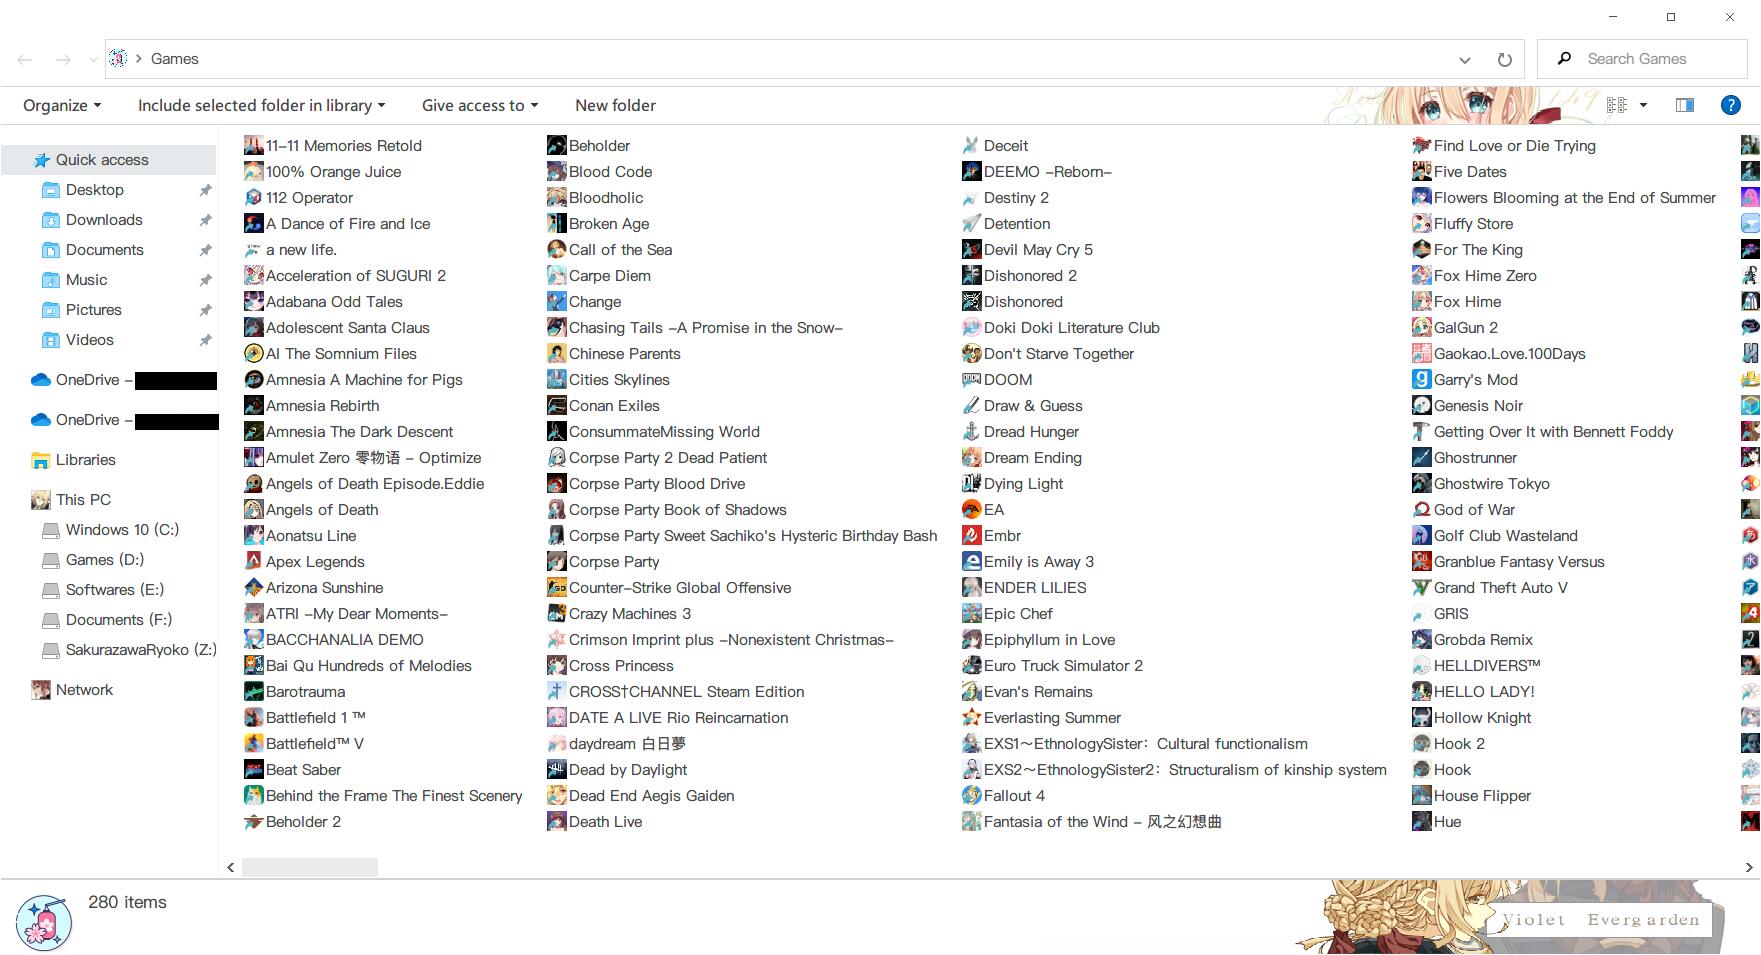This screenshot has height=955, width=1761.
Task: Select Network in navigation pane
Action: coord(84,690)
